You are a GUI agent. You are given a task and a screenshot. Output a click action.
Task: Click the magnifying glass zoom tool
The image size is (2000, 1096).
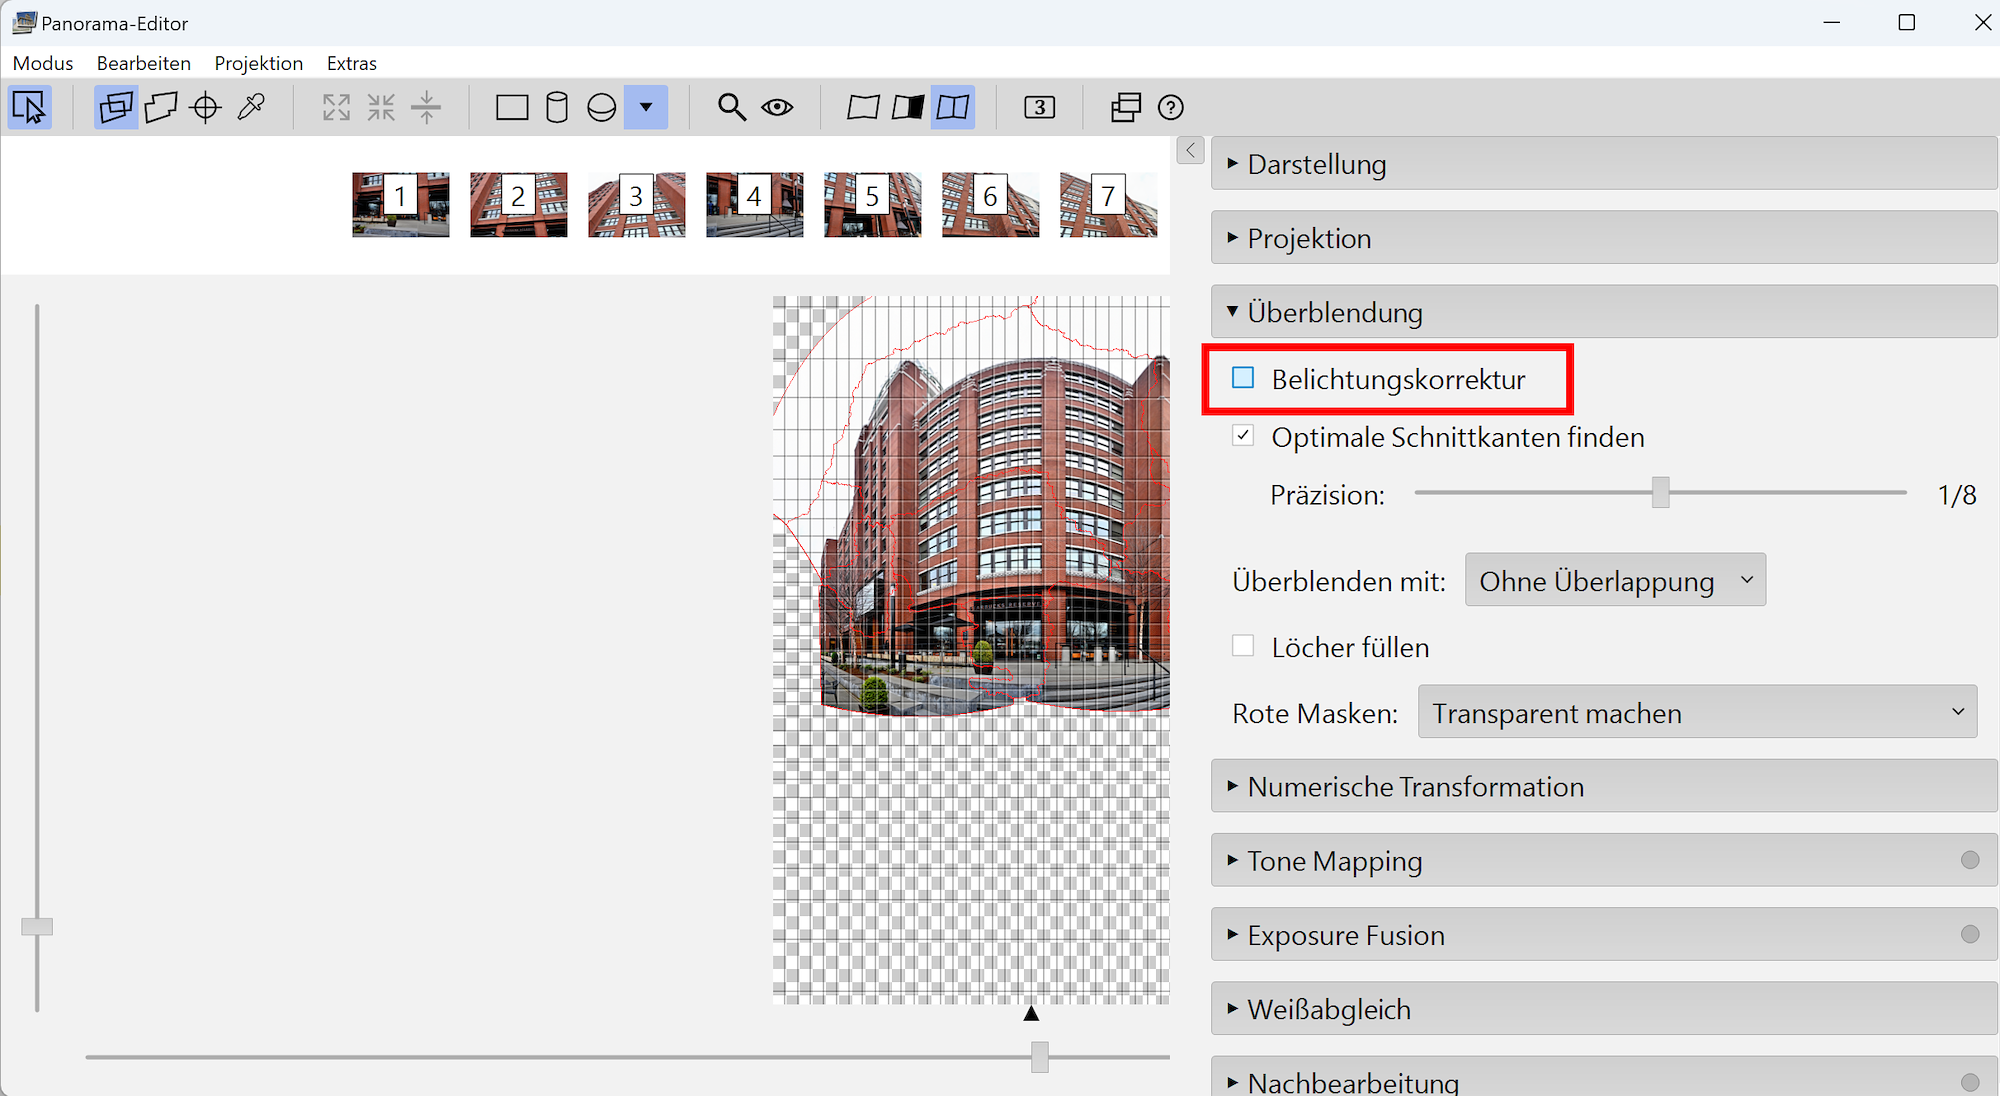click(732, 107)
